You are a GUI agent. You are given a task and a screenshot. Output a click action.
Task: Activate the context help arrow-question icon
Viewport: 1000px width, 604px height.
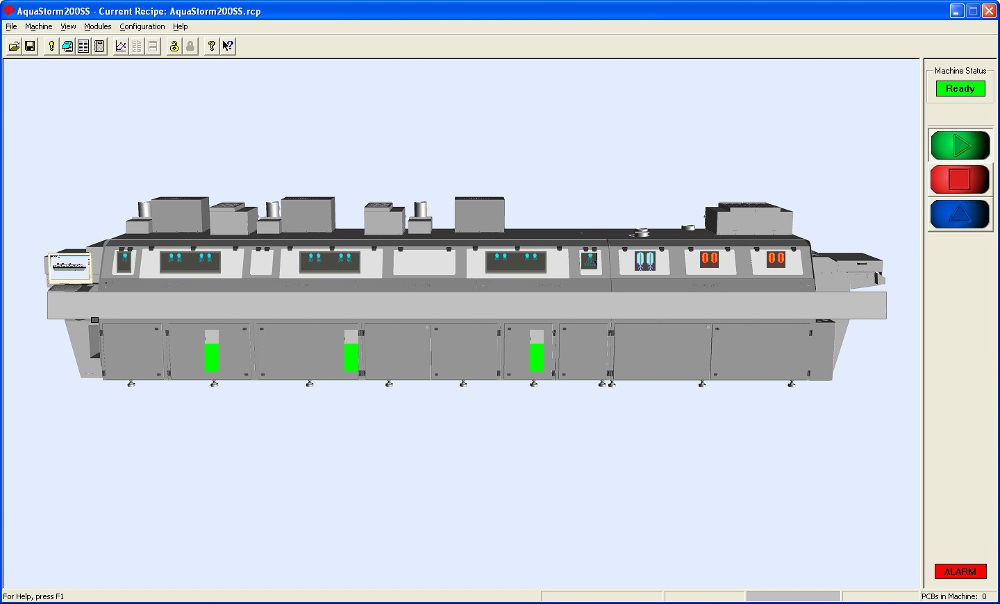tap(228, 46)
